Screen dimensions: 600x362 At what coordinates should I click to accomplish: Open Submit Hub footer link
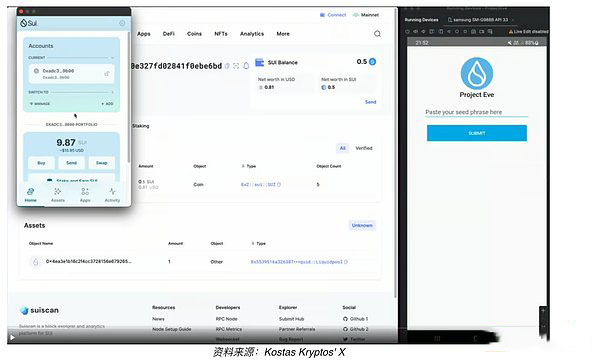292,319
